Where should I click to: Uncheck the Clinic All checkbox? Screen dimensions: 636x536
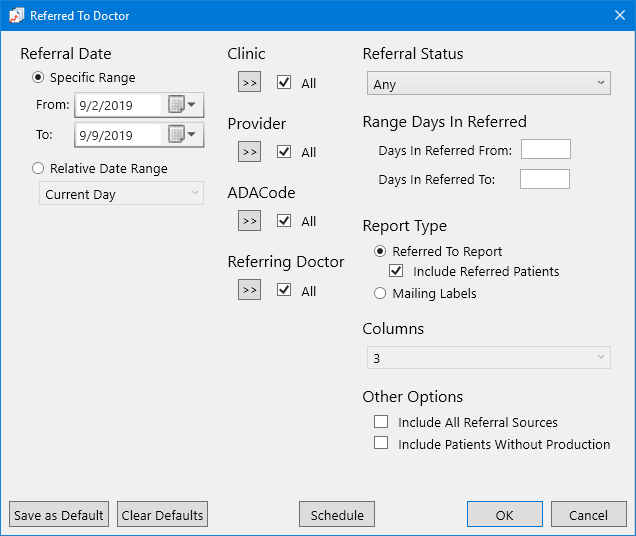tap(284, 83)
